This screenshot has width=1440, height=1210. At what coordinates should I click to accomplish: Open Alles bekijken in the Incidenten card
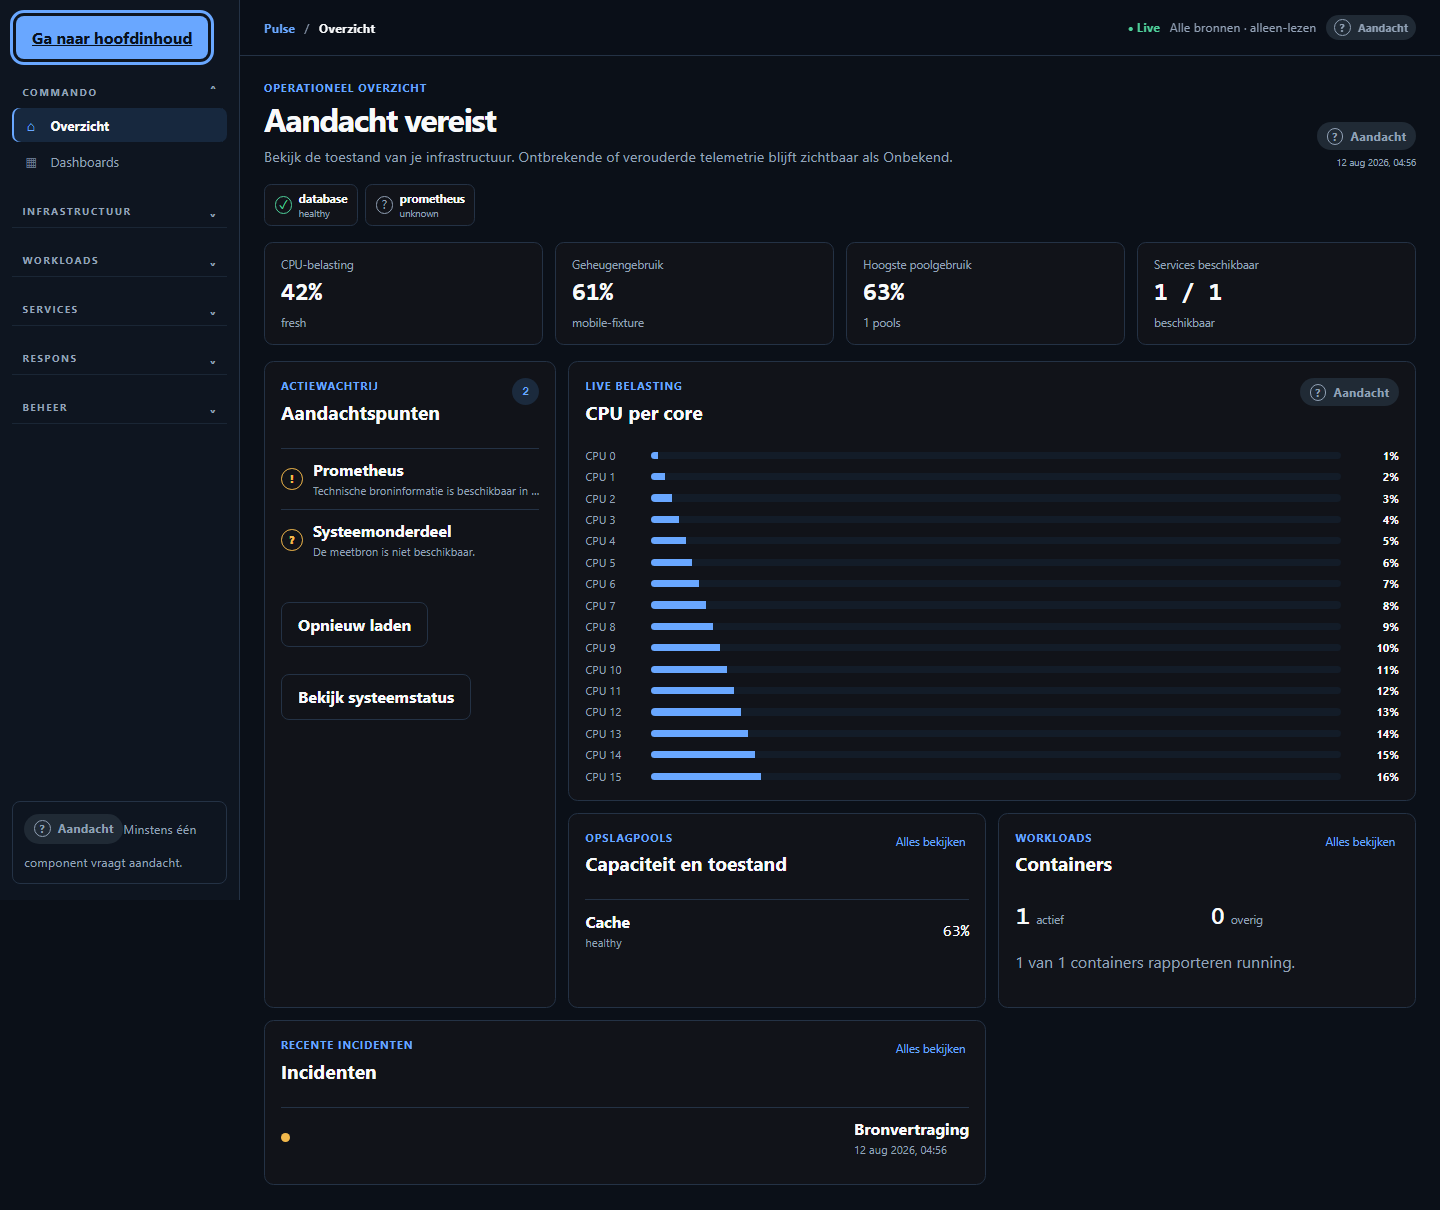tap(930, 1049)
